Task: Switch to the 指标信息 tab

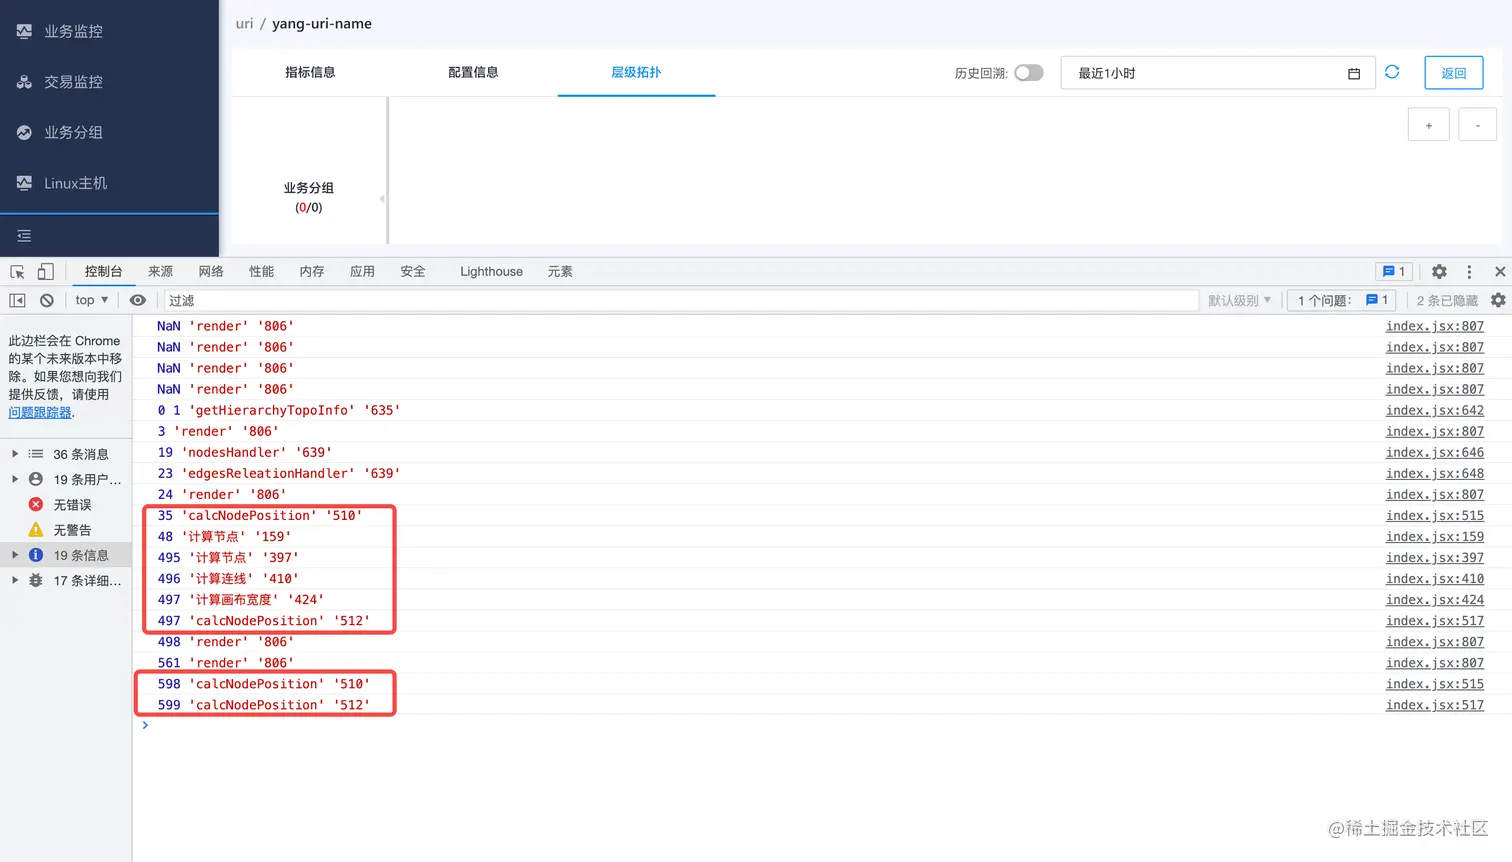Action: click(310, 72)
